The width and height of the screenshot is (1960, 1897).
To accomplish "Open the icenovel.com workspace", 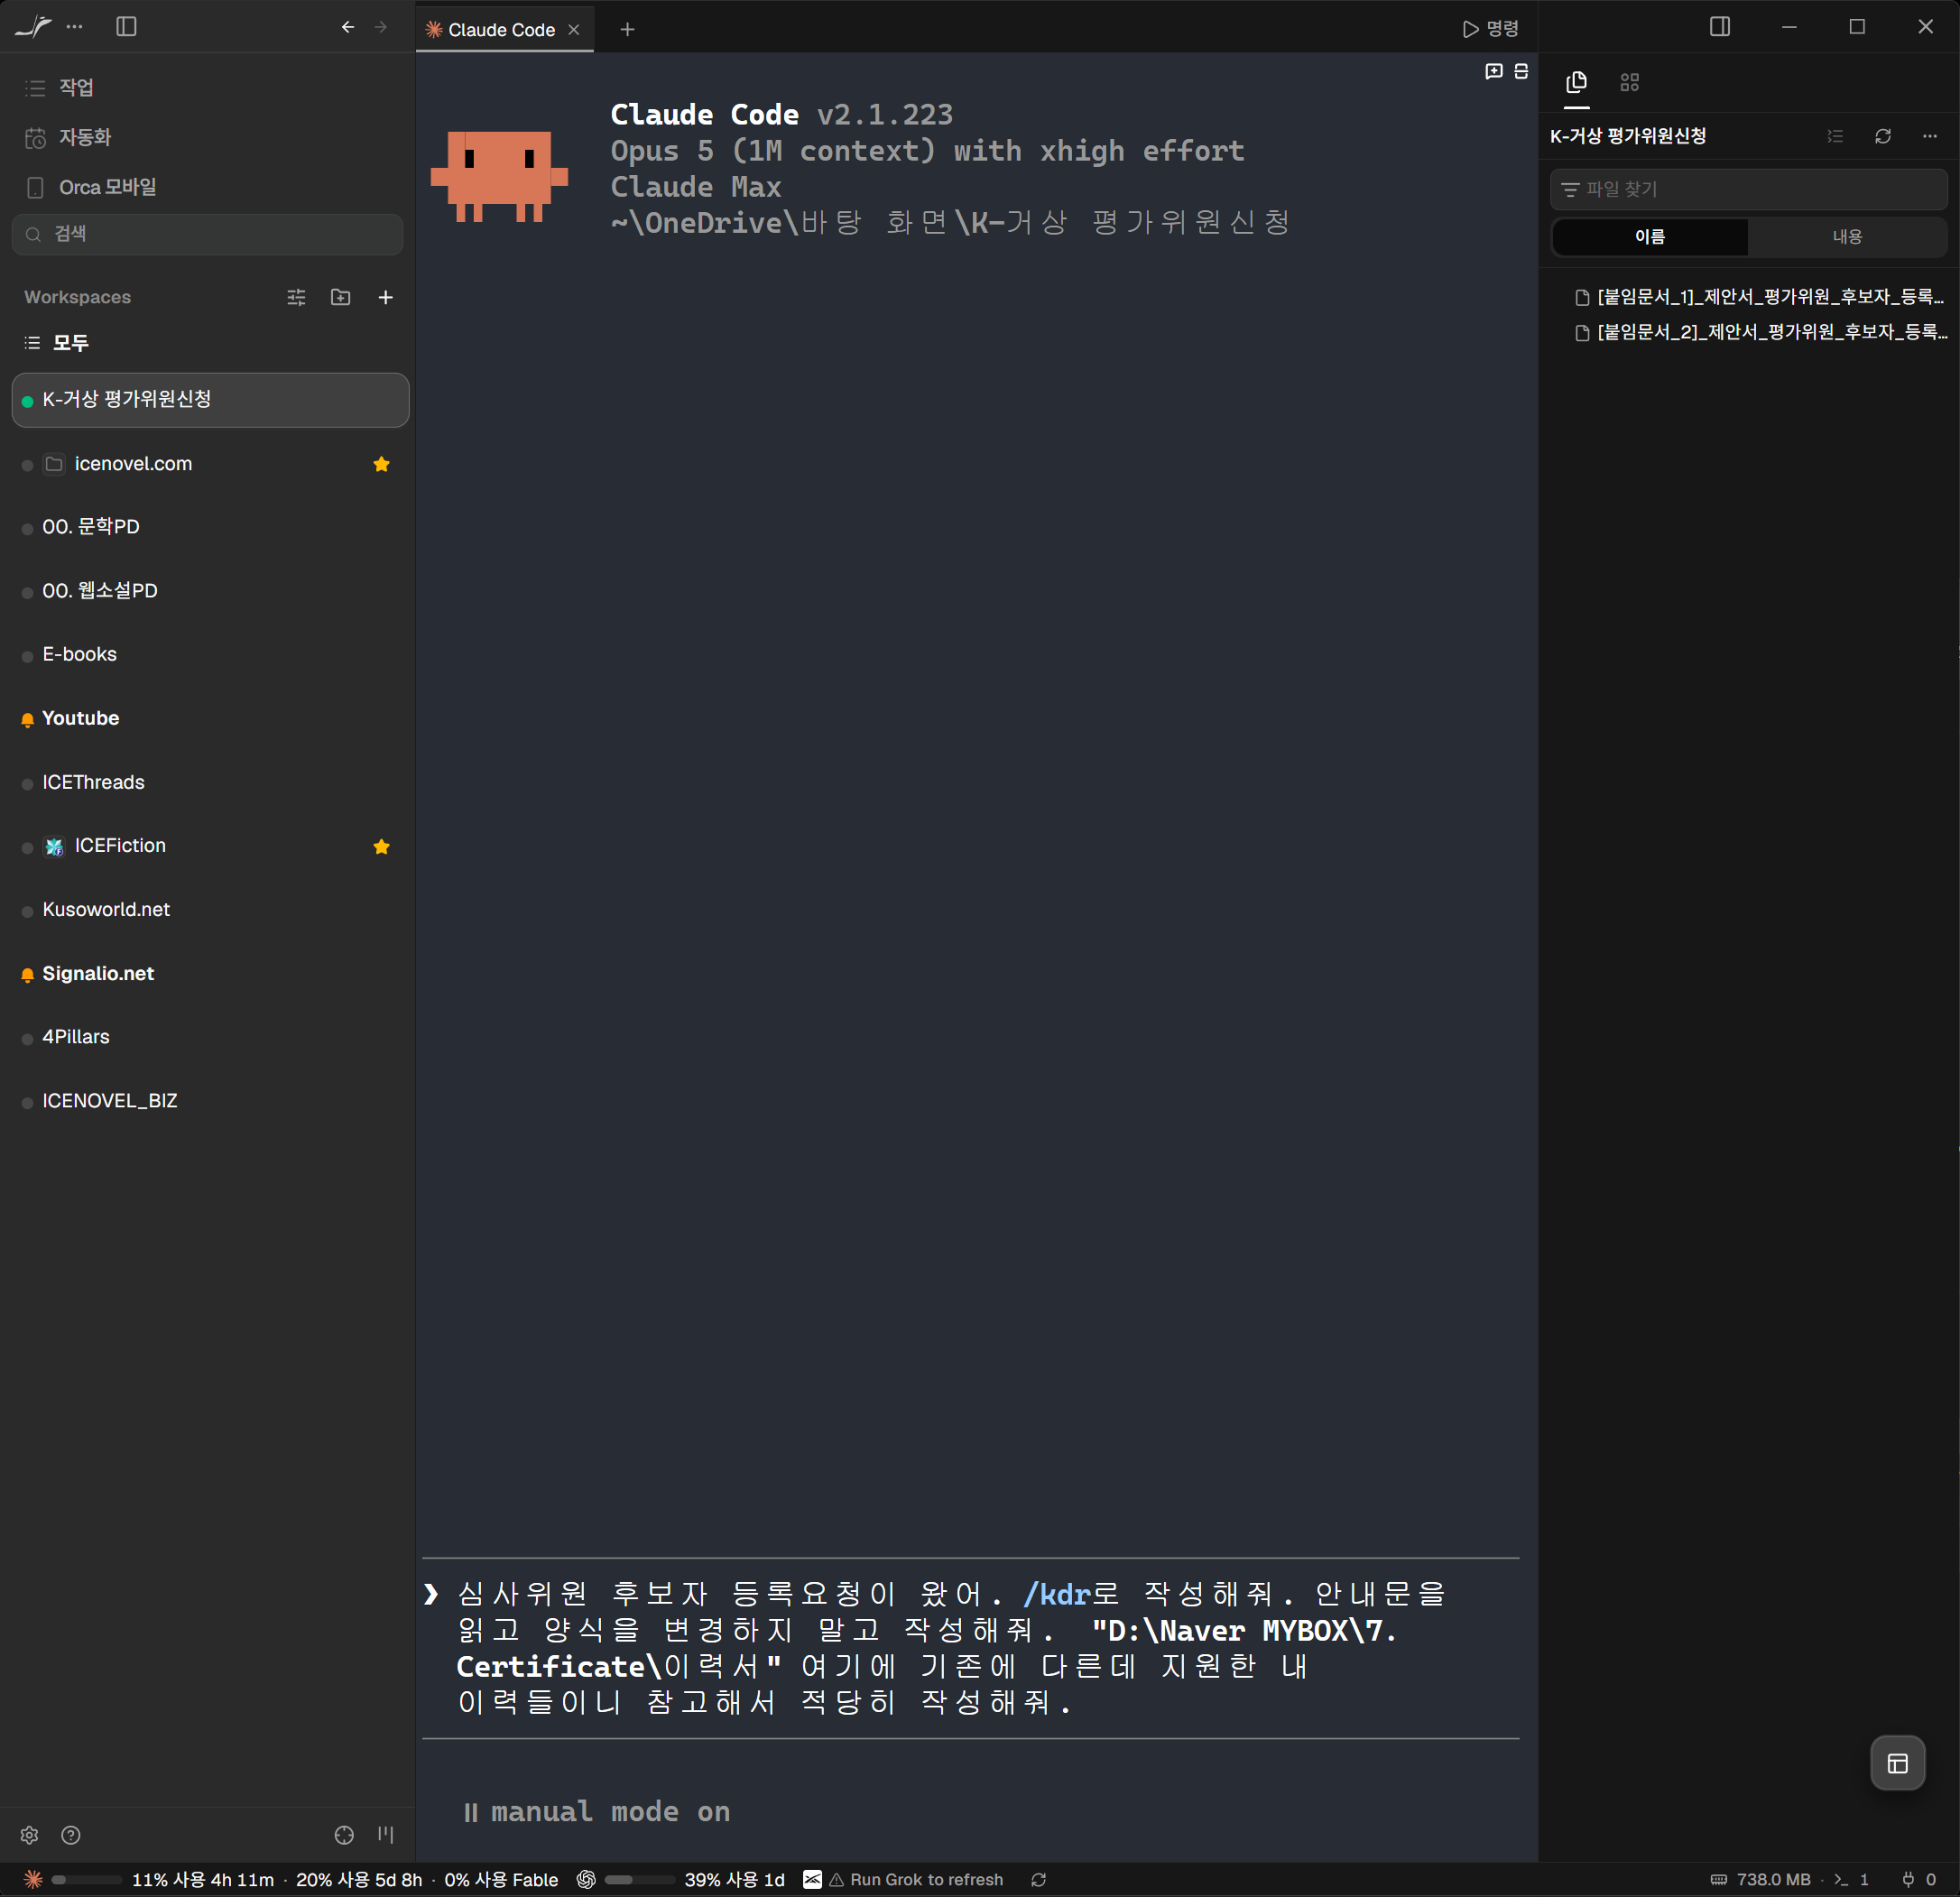I will [x=210, y=464].
